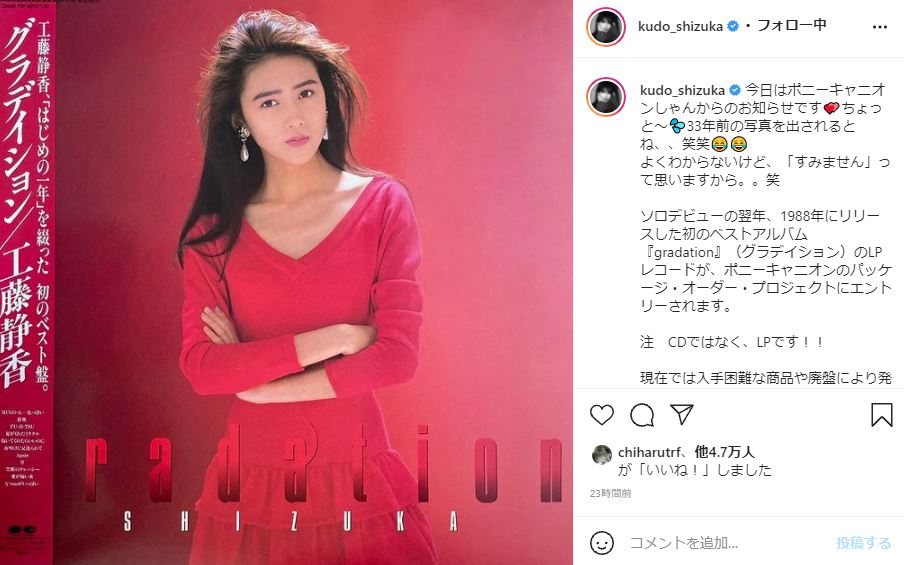Click the verified badge beside header username

point(733,27)
